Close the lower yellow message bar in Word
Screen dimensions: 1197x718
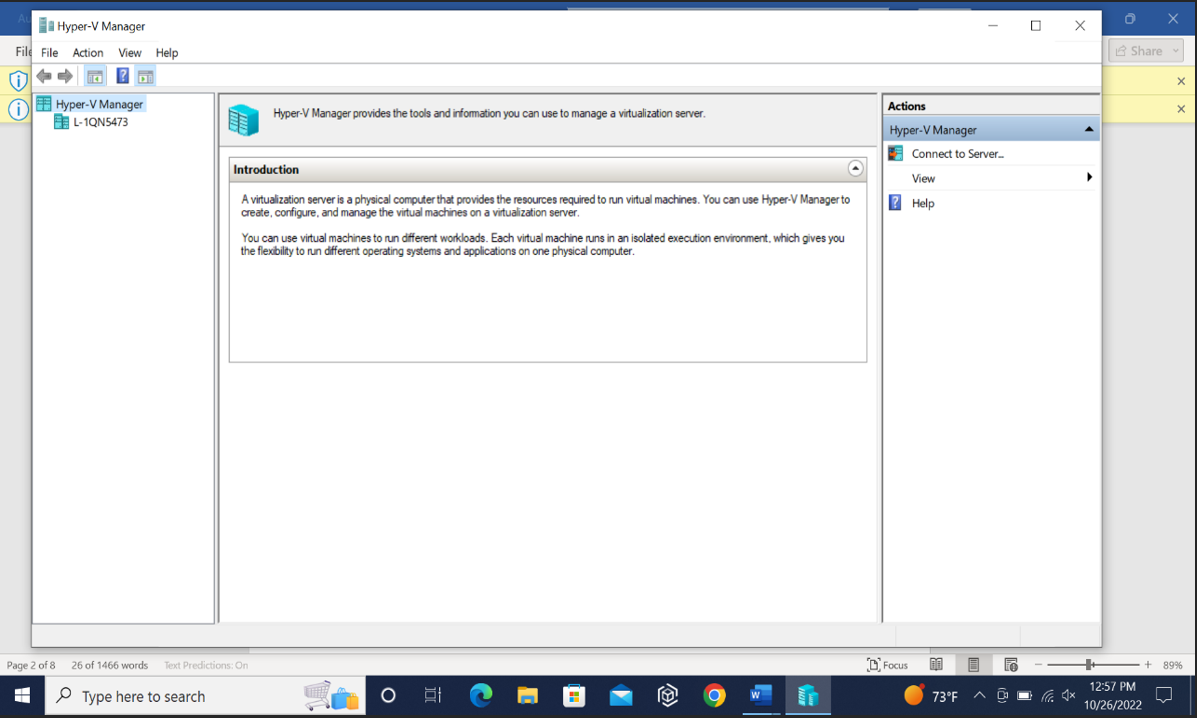[1181, 109]
